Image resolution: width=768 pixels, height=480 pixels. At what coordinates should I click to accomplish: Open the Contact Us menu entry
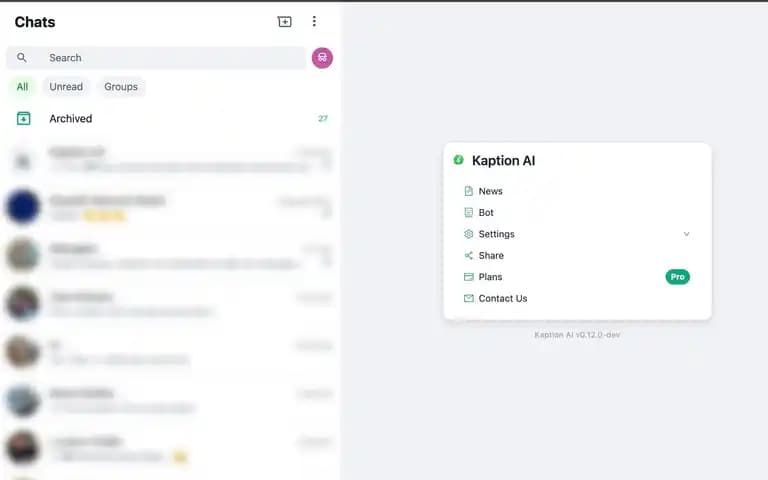click(x=576, y=298)
